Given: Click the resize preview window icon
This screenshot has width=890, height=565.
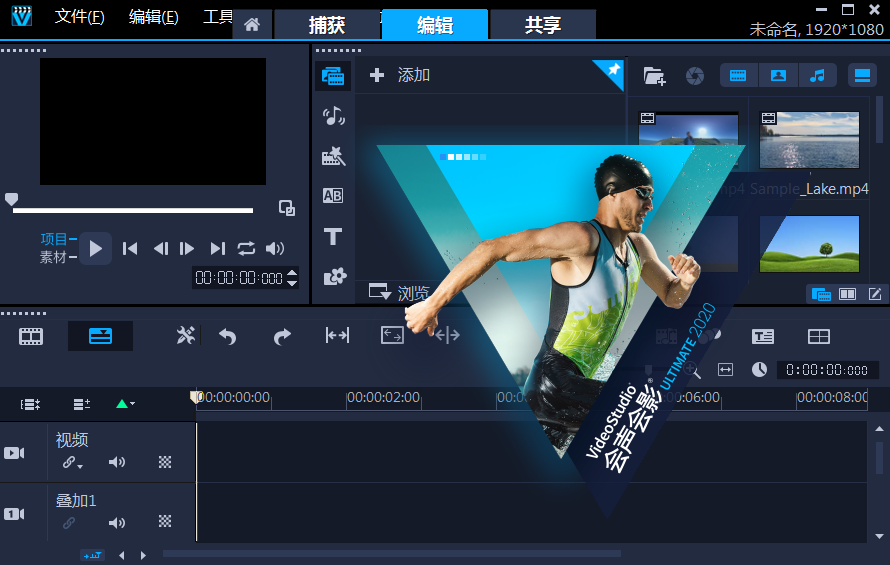Looking at the screenshot, I should coord(287,208).
